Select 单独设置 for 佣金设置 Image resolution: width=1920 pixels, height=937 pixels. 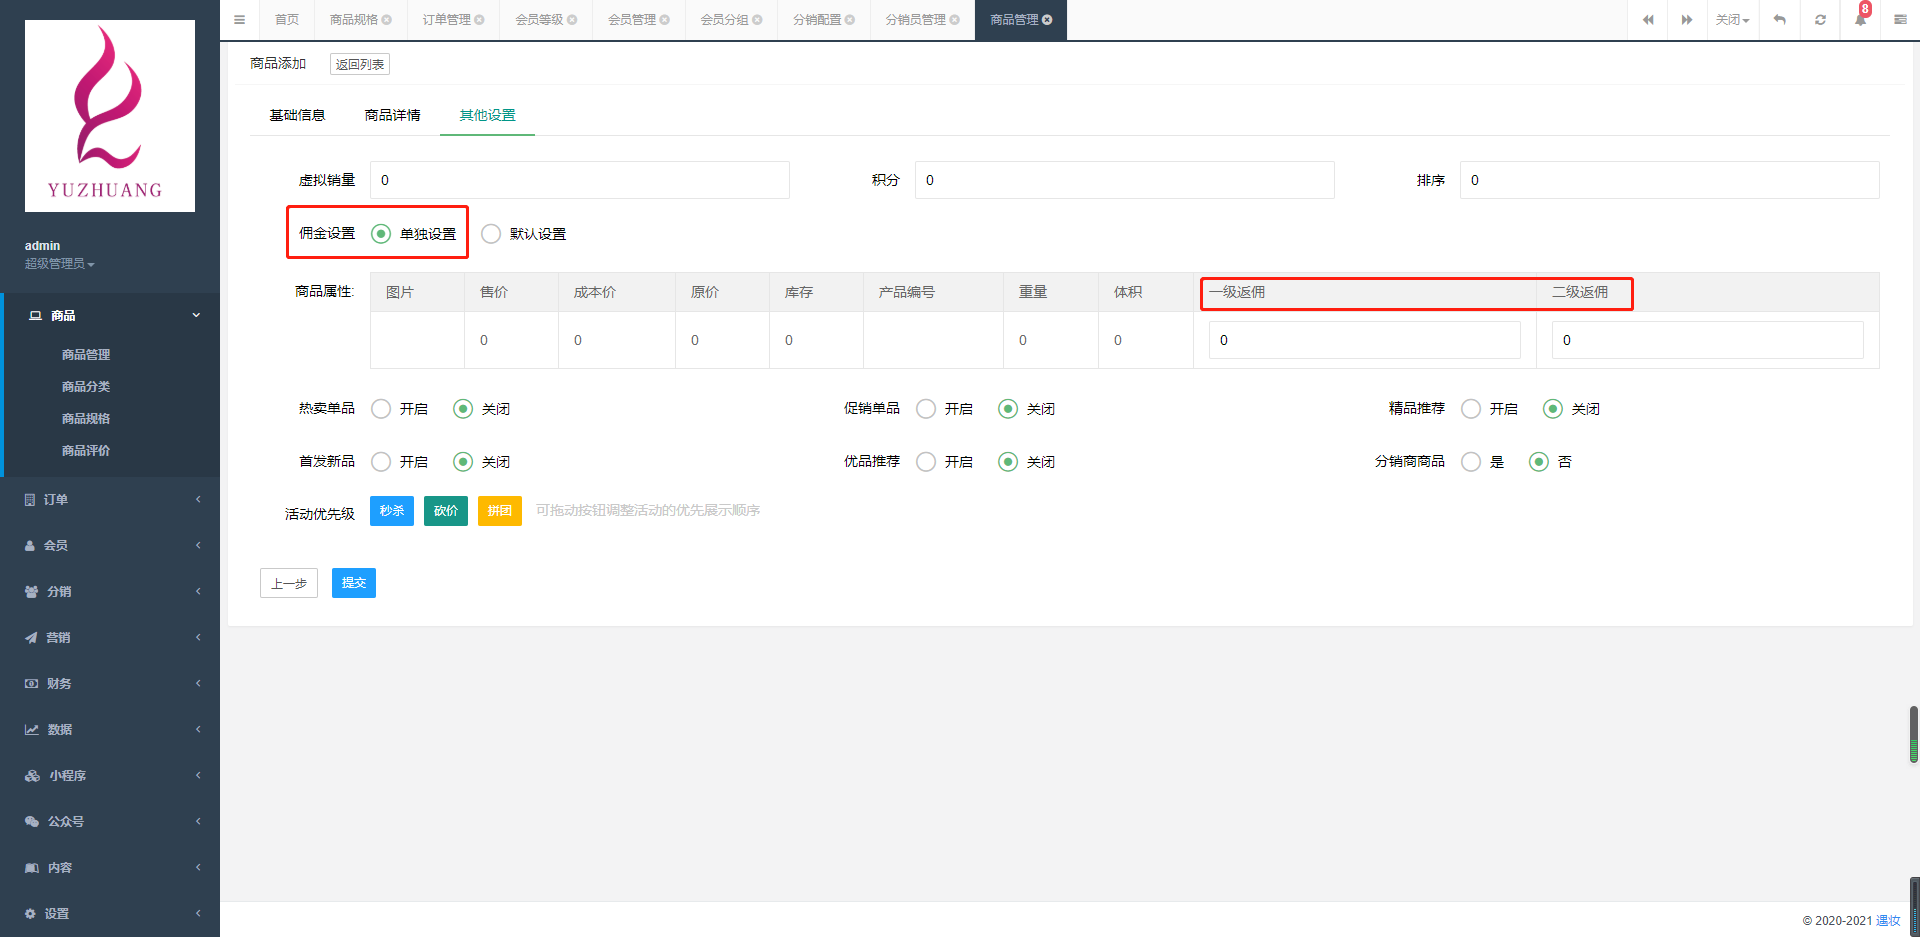[381, 234]
